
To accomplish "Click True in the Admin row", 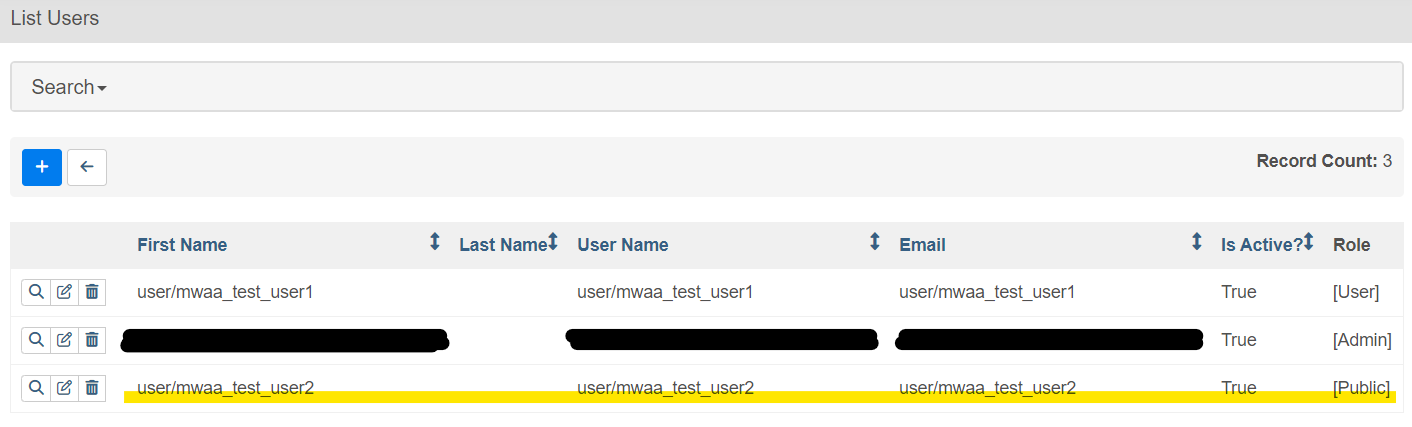I will coord(1239,340).
